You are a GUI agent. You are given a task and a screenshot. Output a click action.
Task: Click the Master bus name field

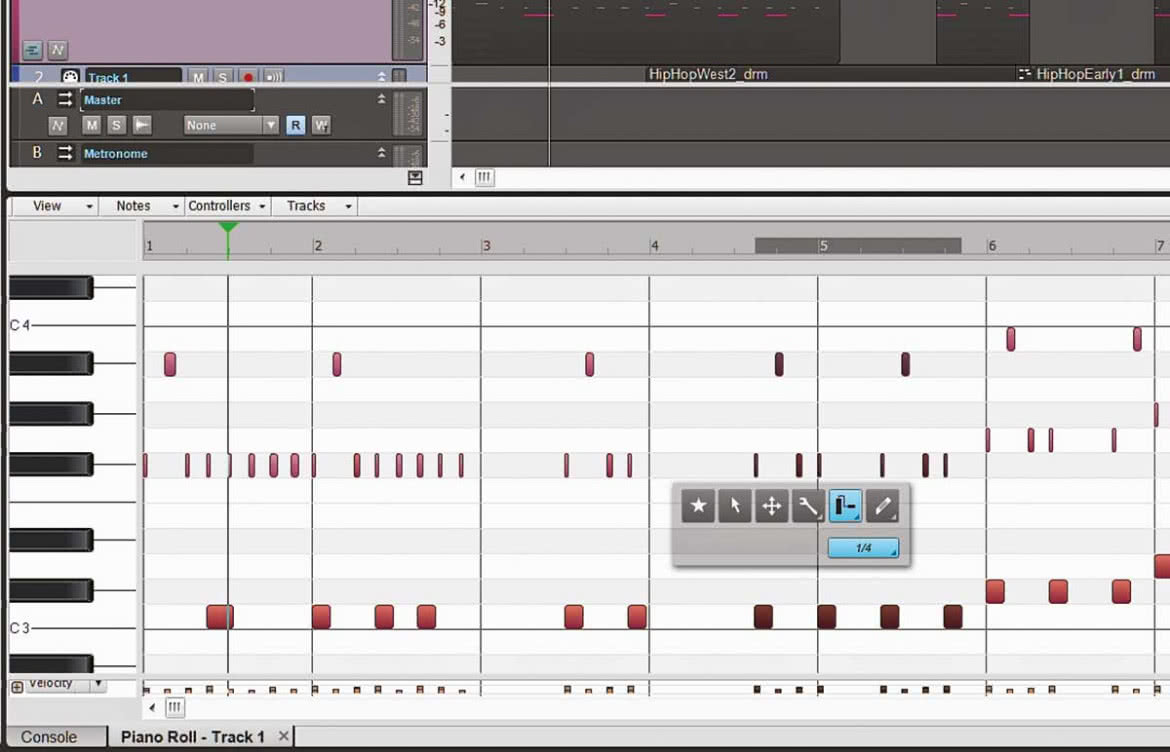167,99
